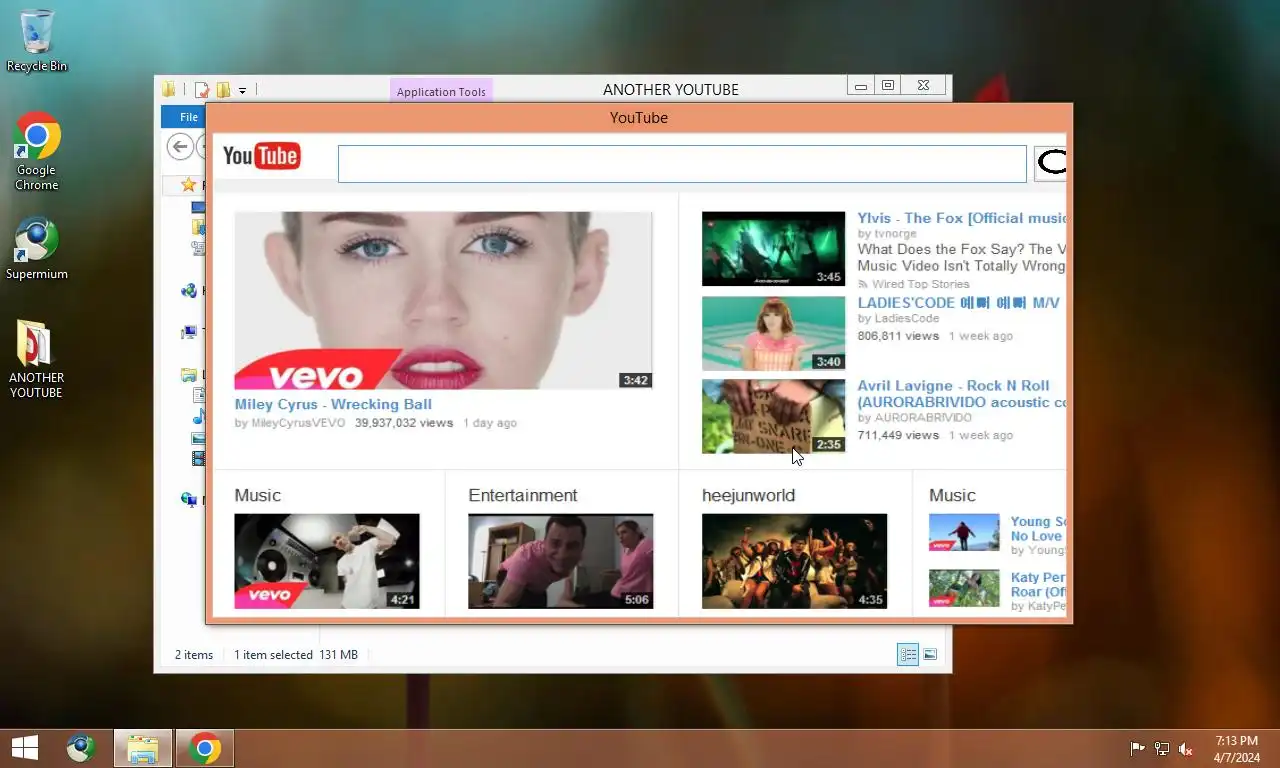The image size is (1280, 768).
Task: Click the Chrome taskbar icon
Action: click(205, 748)
